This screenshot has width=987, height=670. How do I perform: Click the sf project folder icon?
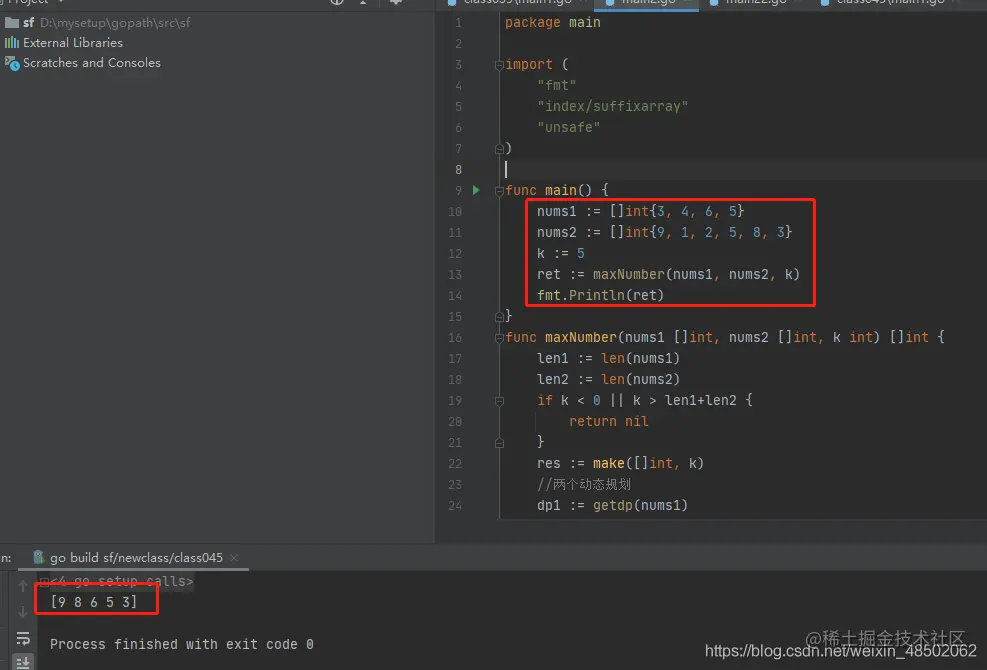coord(11,23)
